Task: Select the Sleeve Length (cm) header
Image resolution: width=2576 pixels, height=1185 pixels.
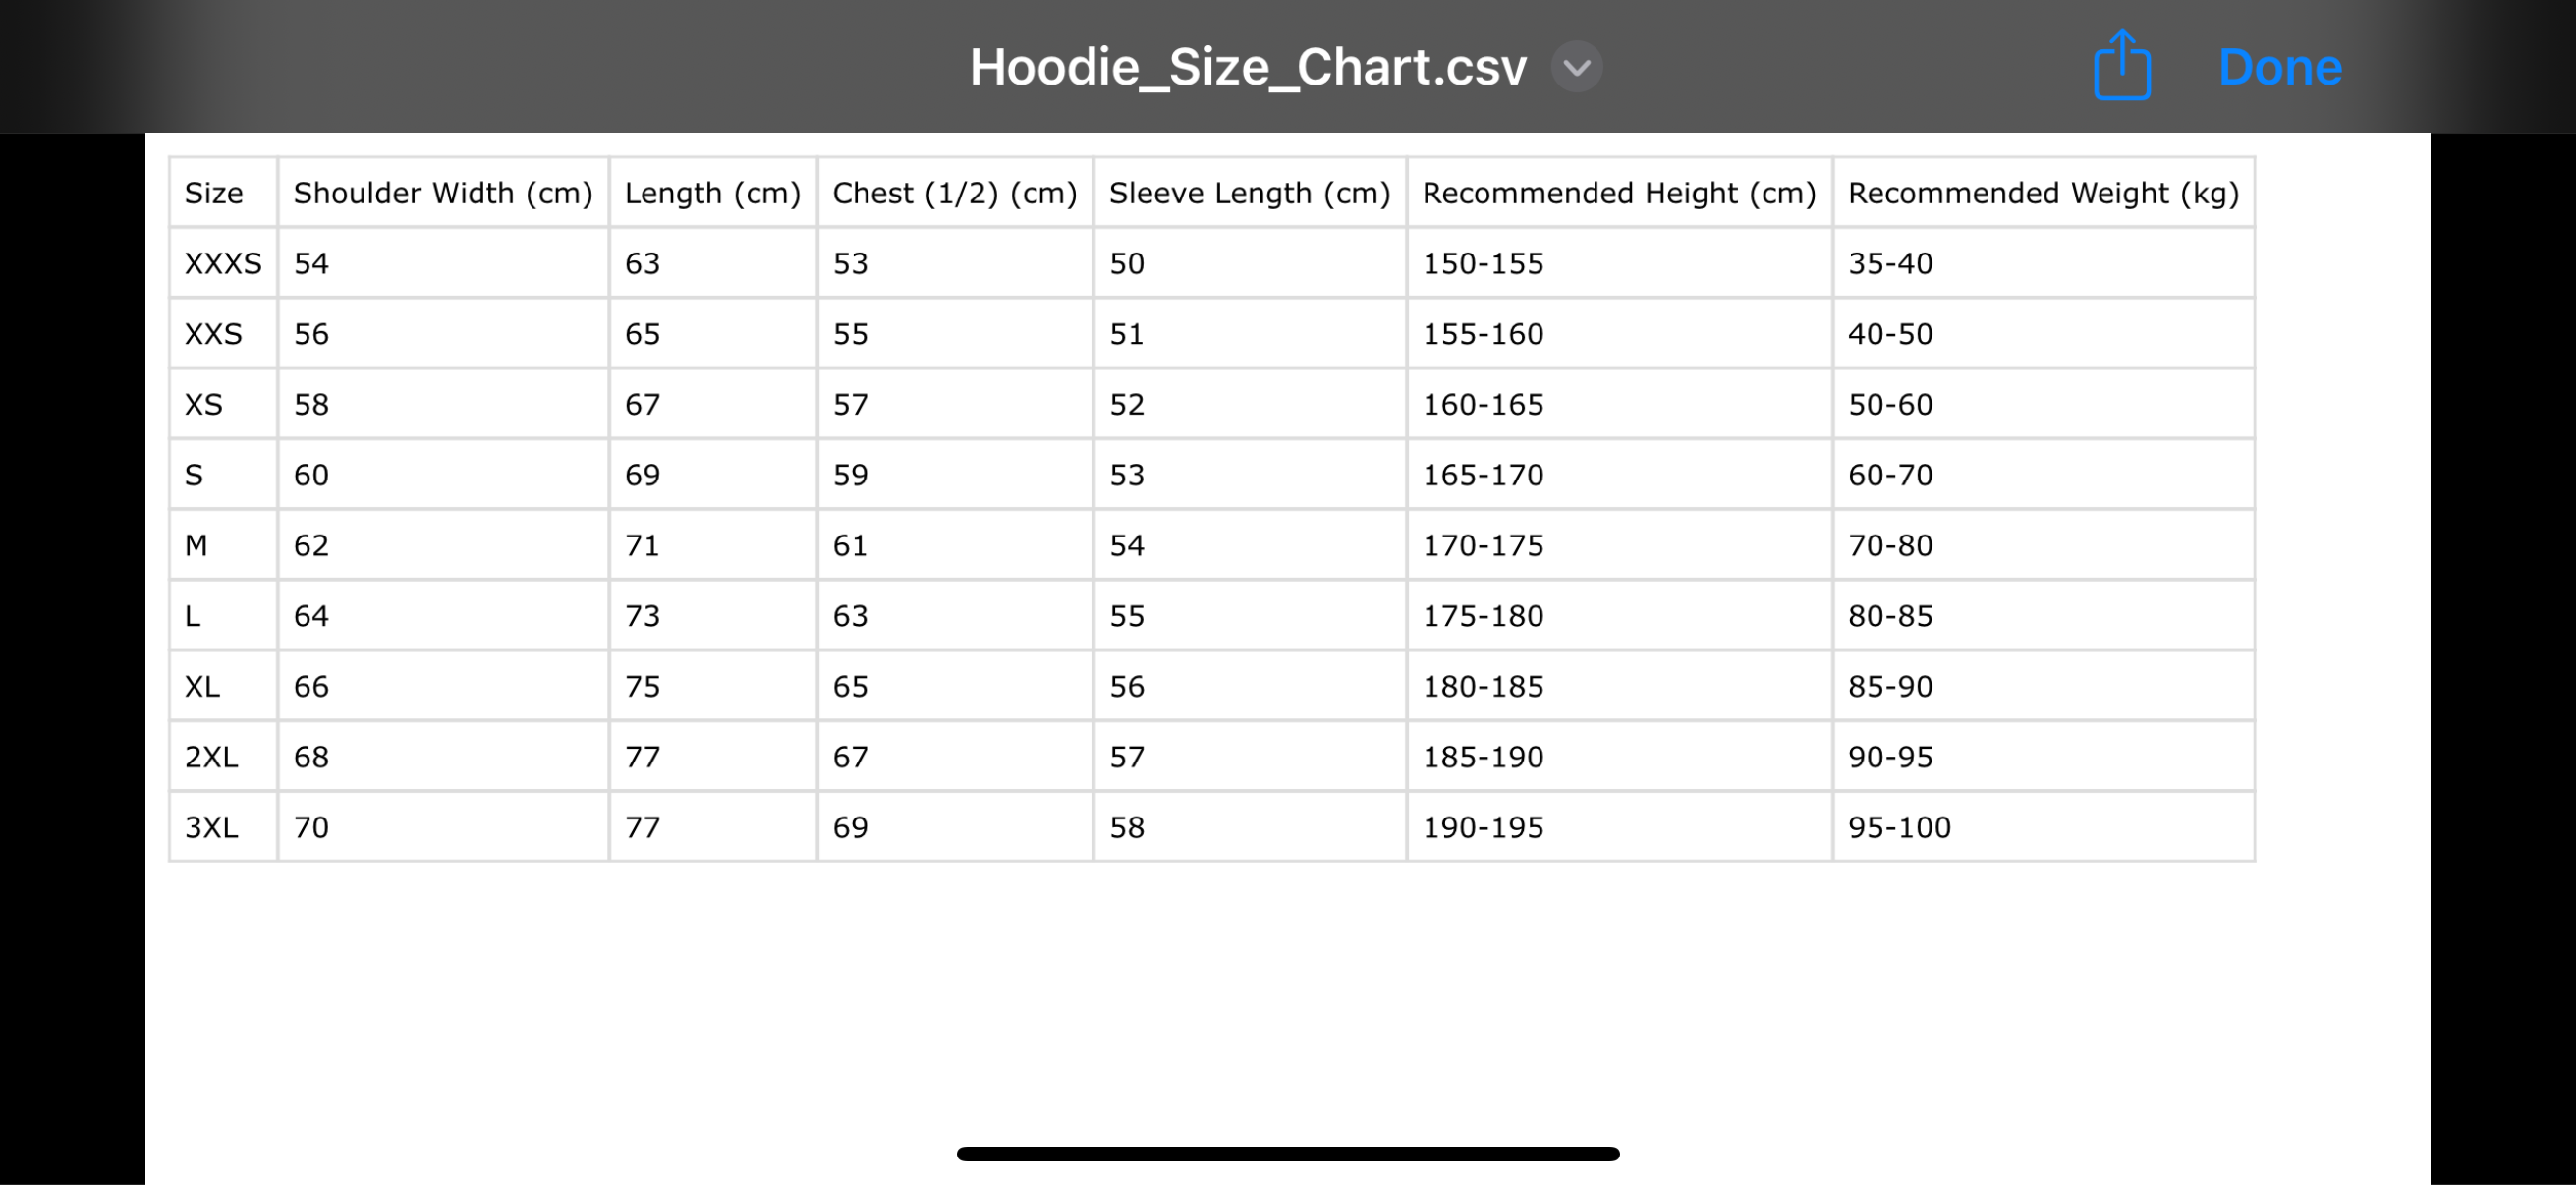Action: pyautogui.click(x=1248, y=192)
